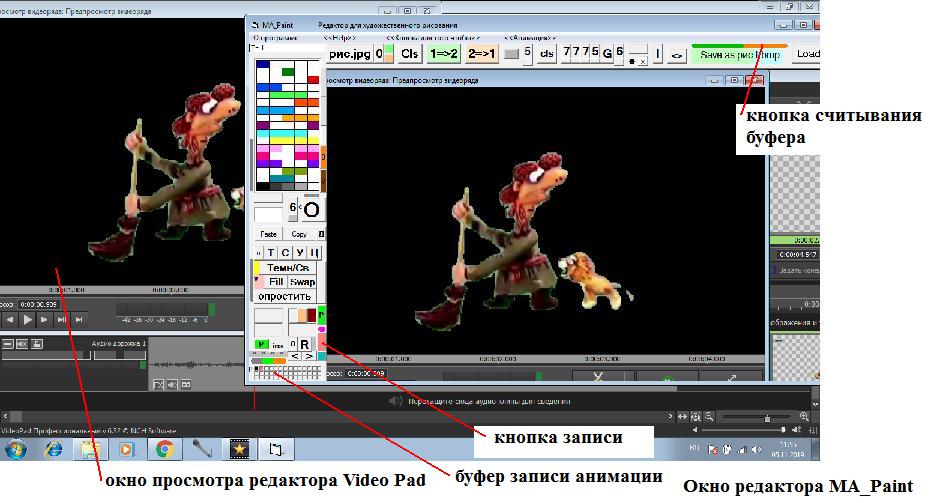Click the next-frame button in VideoPad preview
Image resolution: width=933 pixels, height=503 pixels.
[43, 320]
